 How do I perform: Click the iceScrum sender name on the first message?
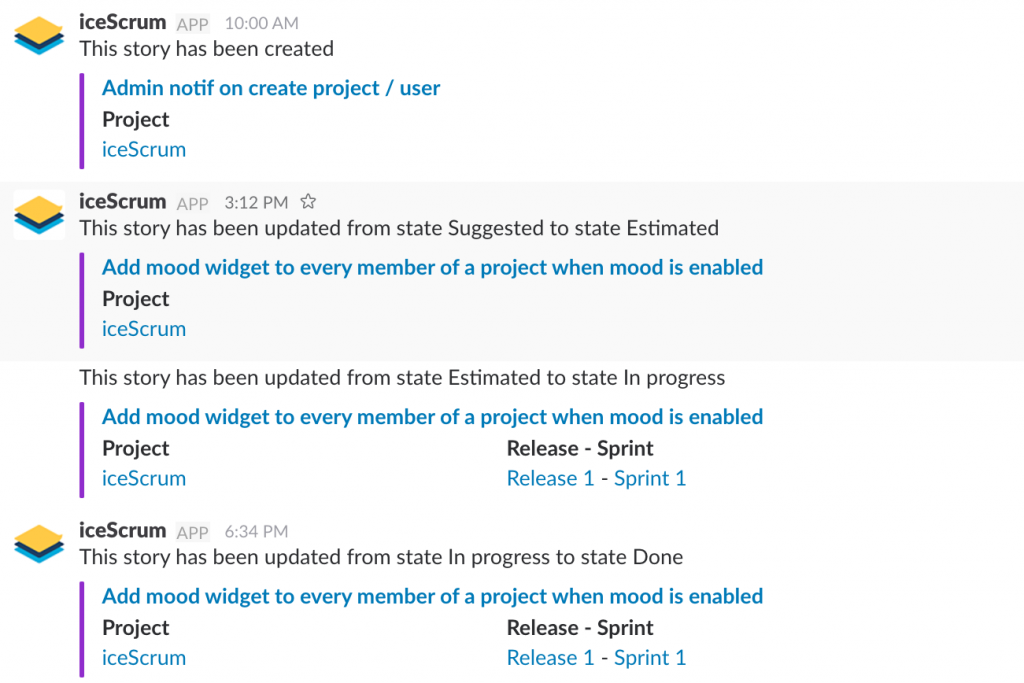pos(122,22)
